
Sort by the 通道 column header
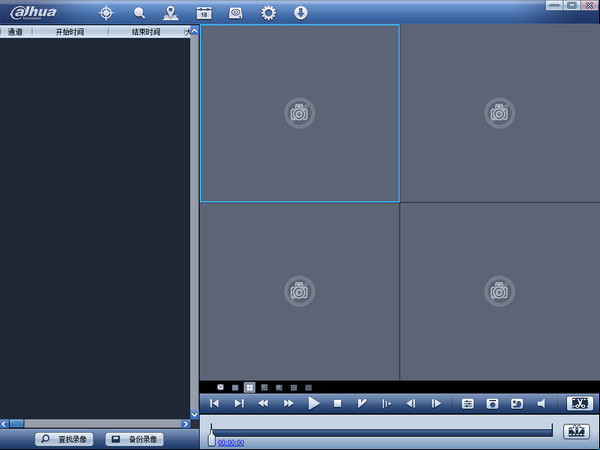point(15,32)
